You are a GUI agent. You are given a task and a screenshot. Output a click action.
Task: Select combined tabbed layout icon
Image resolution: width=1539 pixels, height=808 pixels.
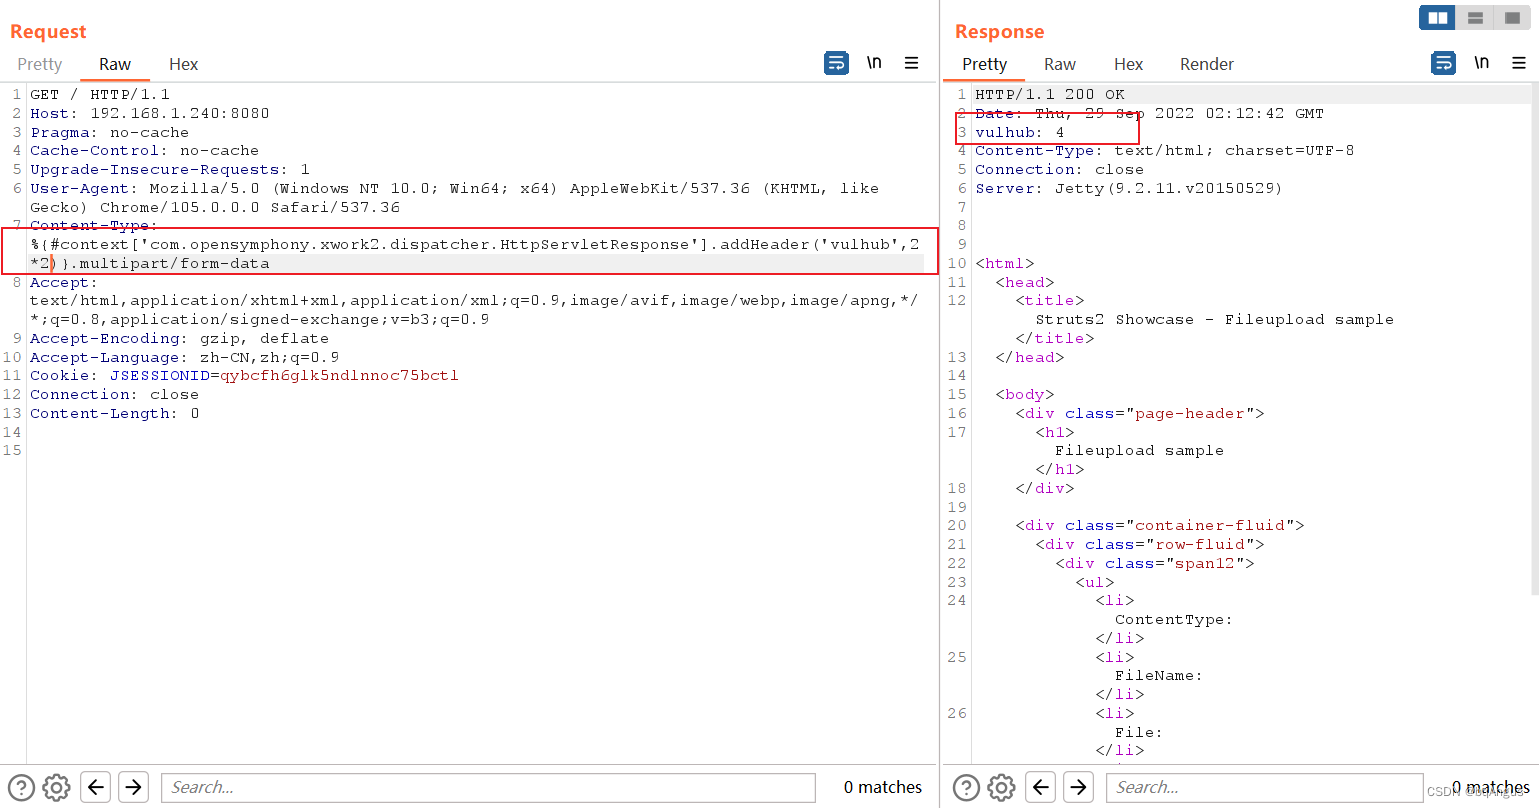(1512, 18)
